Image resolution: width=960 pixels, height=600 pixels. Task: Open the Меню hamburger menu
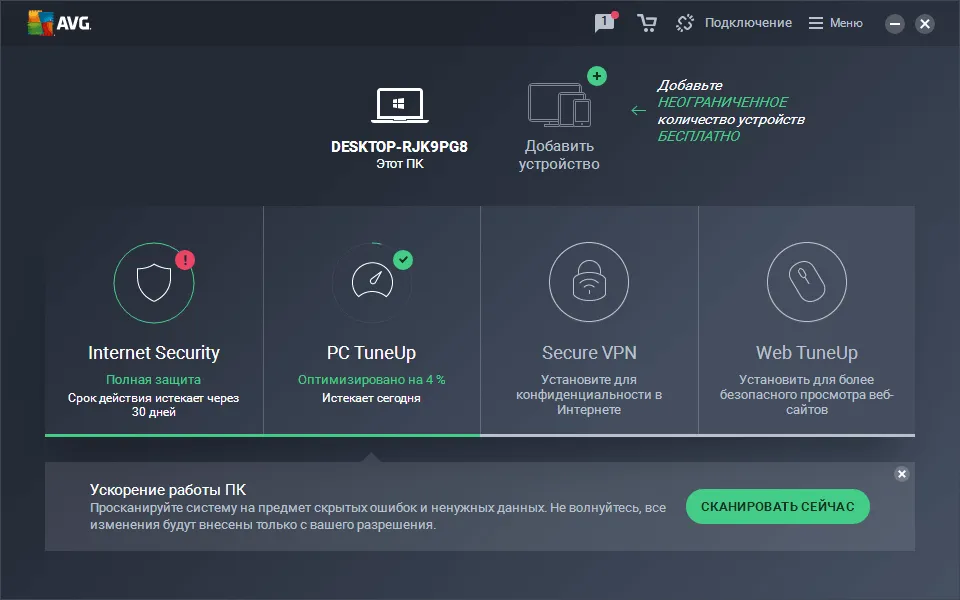pyautogui.click(x=836, y=23)
